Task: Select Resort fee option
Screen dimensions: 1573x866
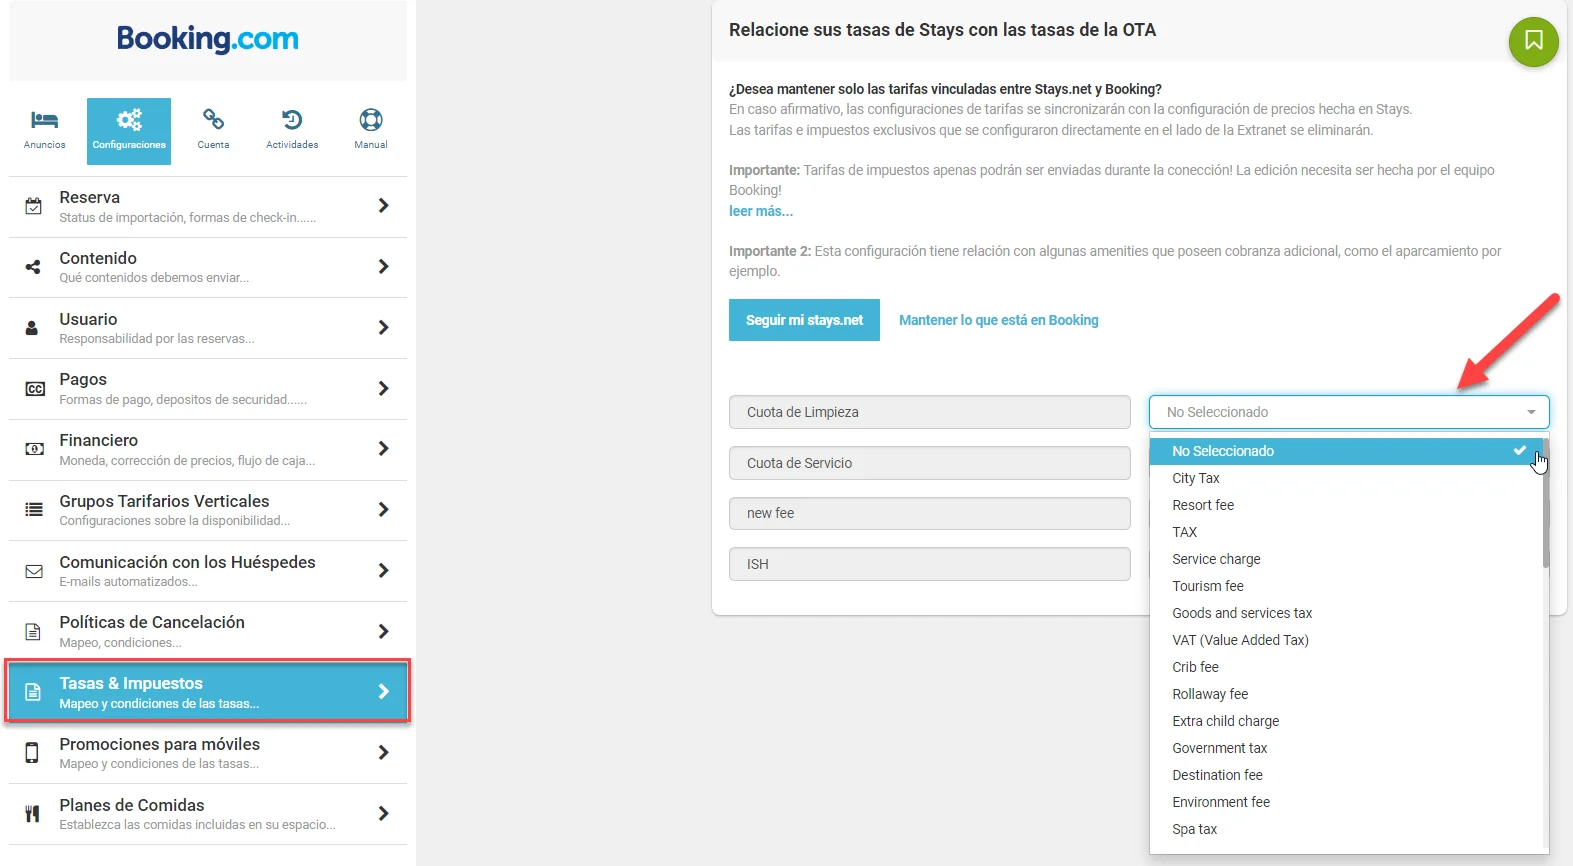Action: 1346,505
